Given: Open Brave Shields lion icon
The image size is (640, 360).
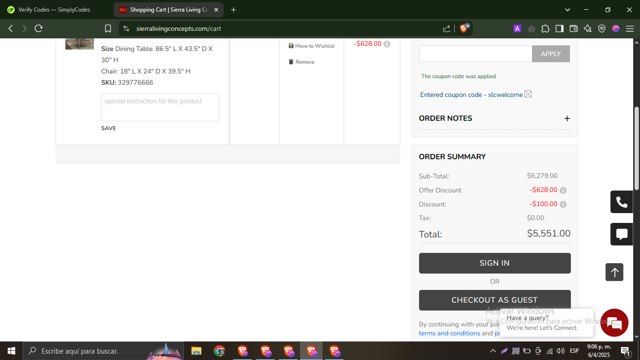Looking at the screenshot, I should [464, 29].
